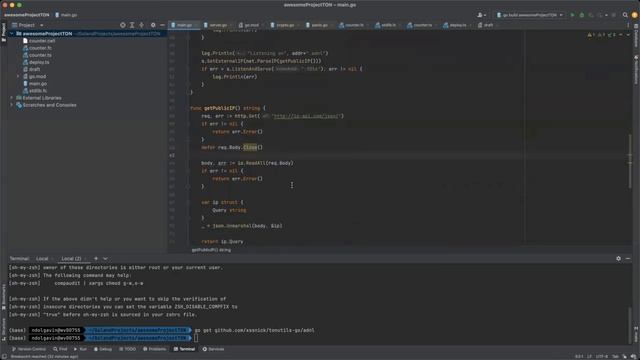This screenshot has height=360, width=640.
Task: Click the Select Opened File target icon
Action: click(x=122, y=25)
